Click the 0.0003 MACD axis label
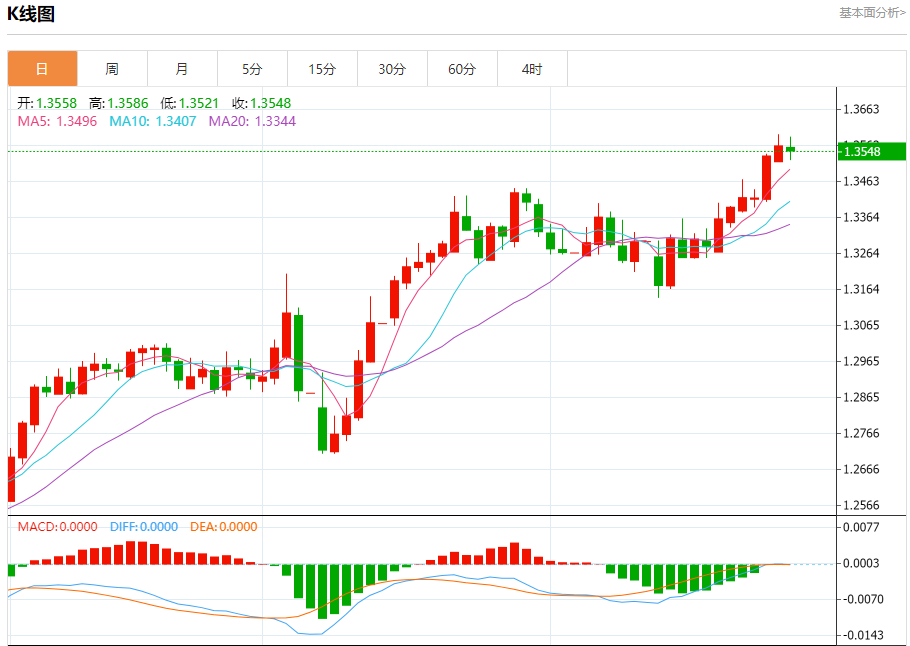The image size is (910, 646). 862,563
